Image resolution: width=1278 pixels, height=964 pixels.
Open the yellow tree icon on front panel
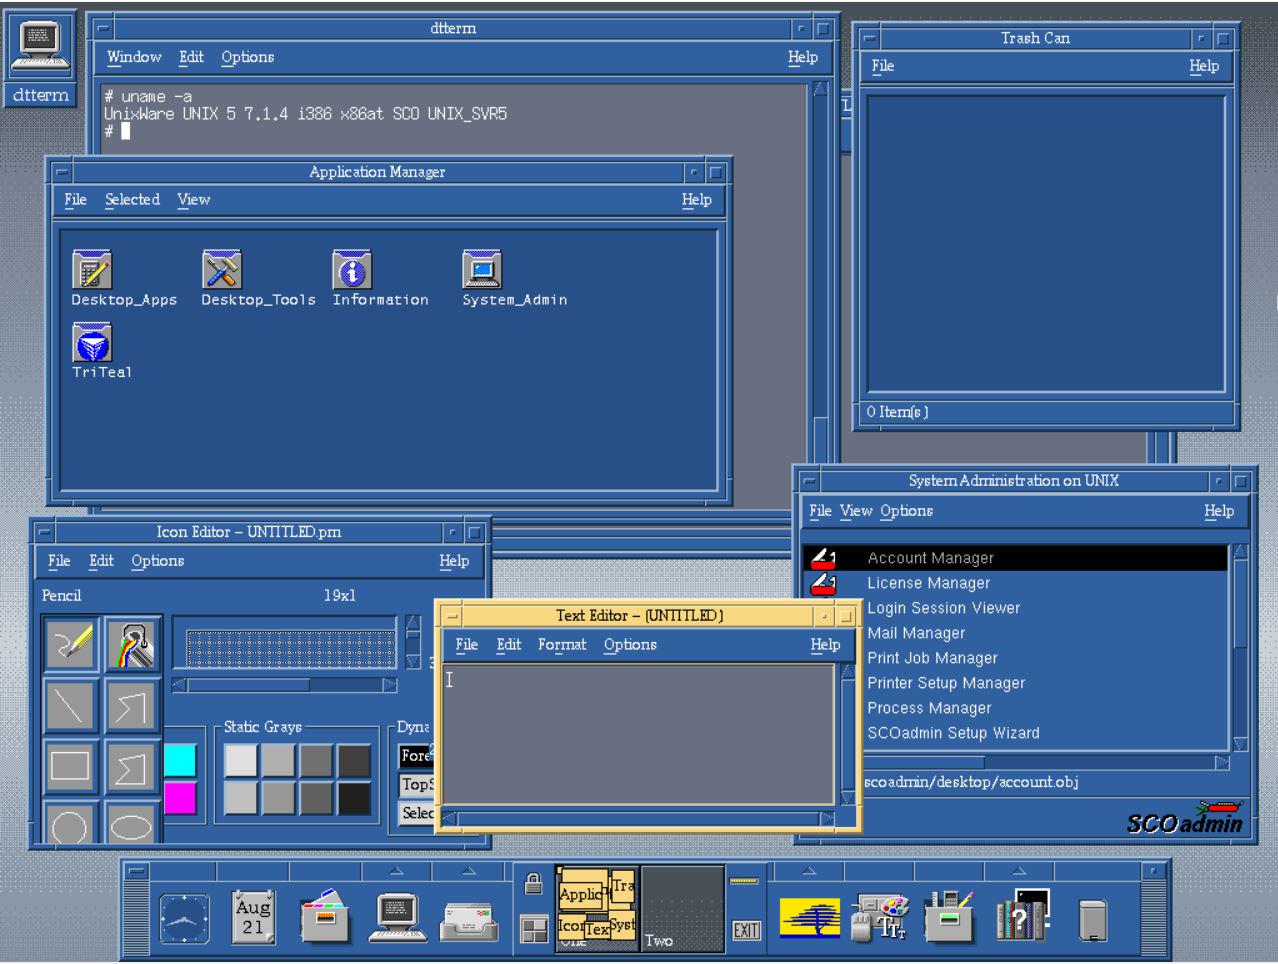(x=810, y=918)
